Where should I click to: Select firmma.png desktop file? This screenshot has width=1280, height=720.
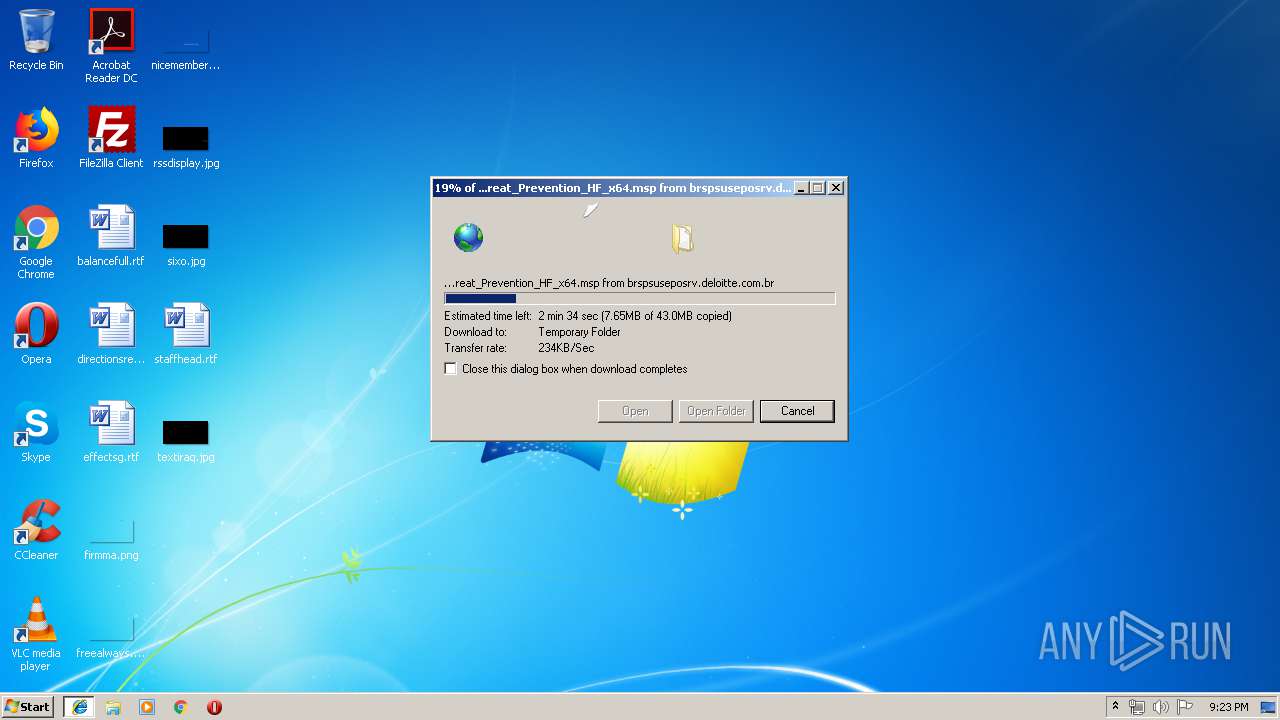(x=111, y=538)
